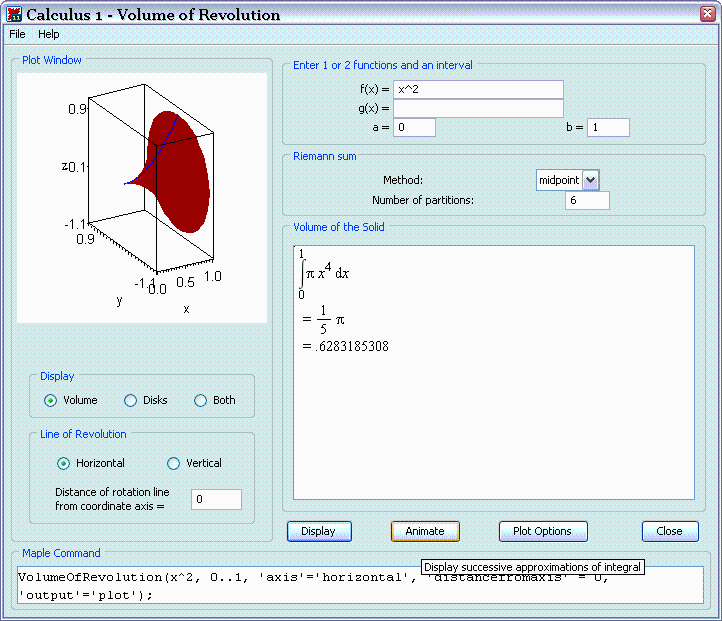Image resolution: width=722 pixels, height=621 pixels.
Task: Open the Help menu
Action: (x=48, y=34)
